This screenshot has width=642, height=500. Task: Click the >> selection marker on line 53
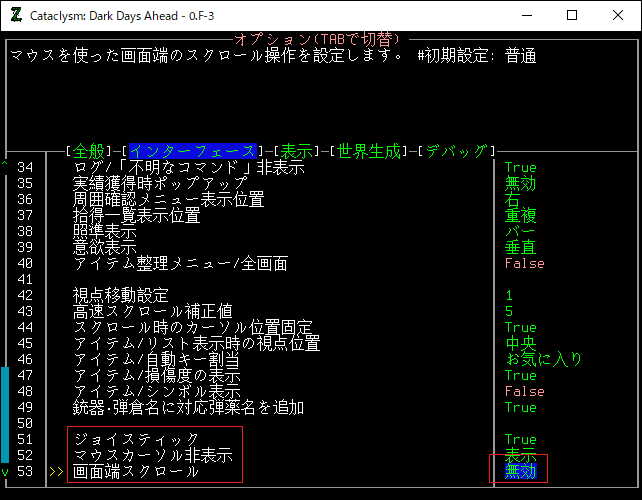(x=55, y=472)
